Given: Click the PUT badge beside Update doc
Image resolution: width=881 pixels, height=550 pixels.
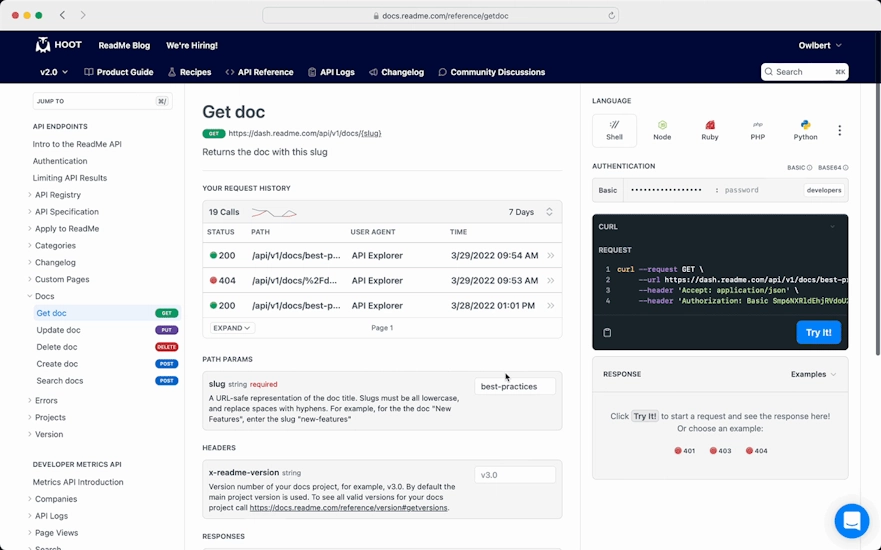Looking at the screenshot, I should [x=166, y=330].
